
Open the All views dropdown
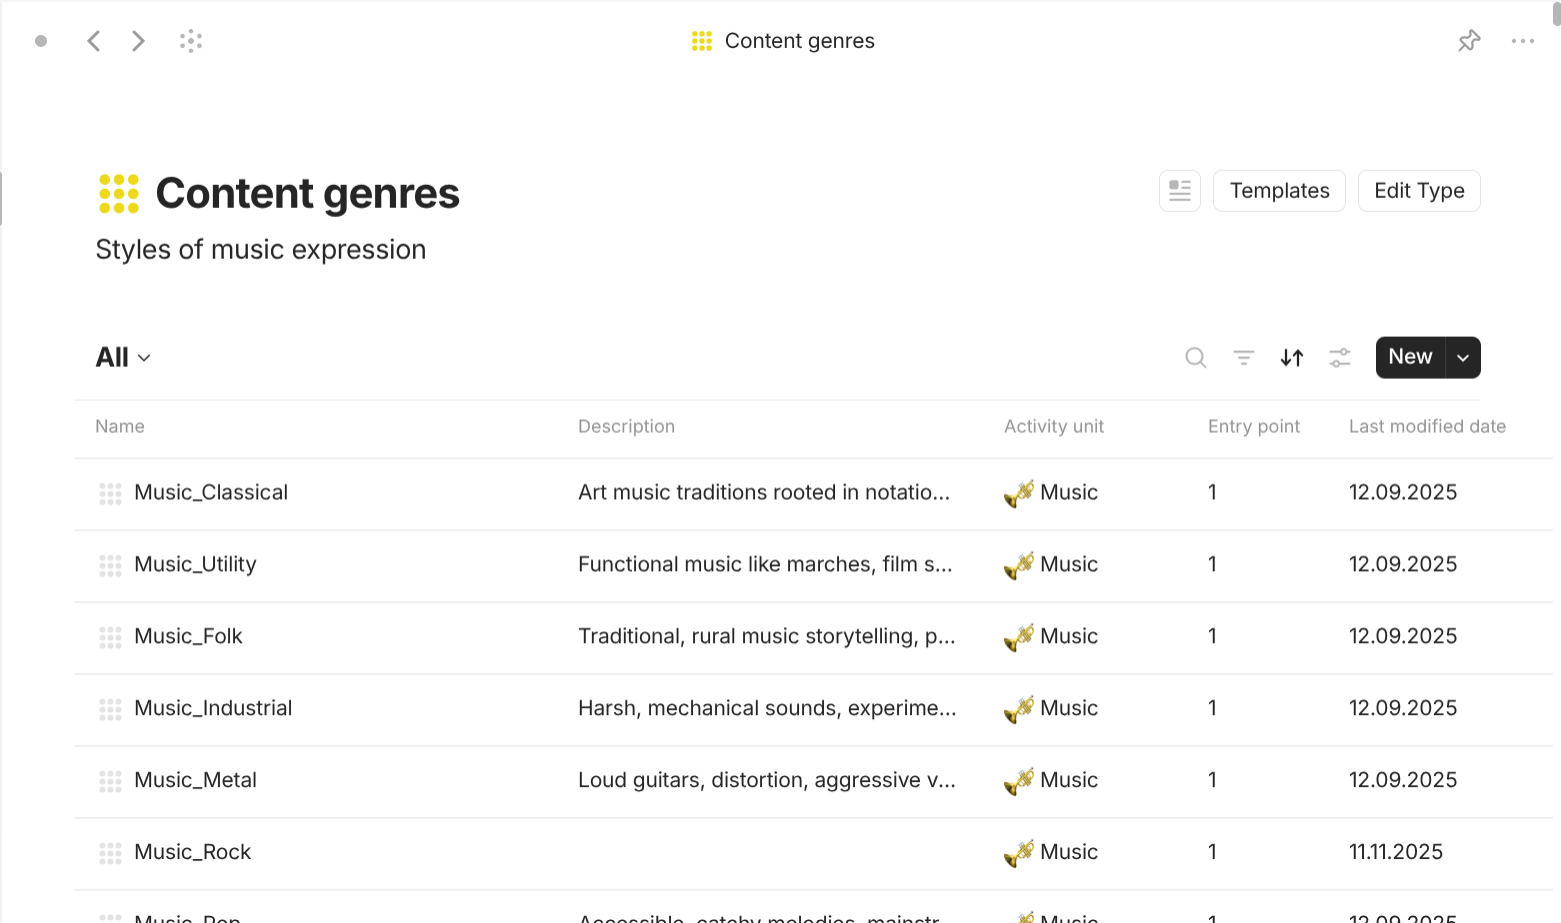click(122, 357)
